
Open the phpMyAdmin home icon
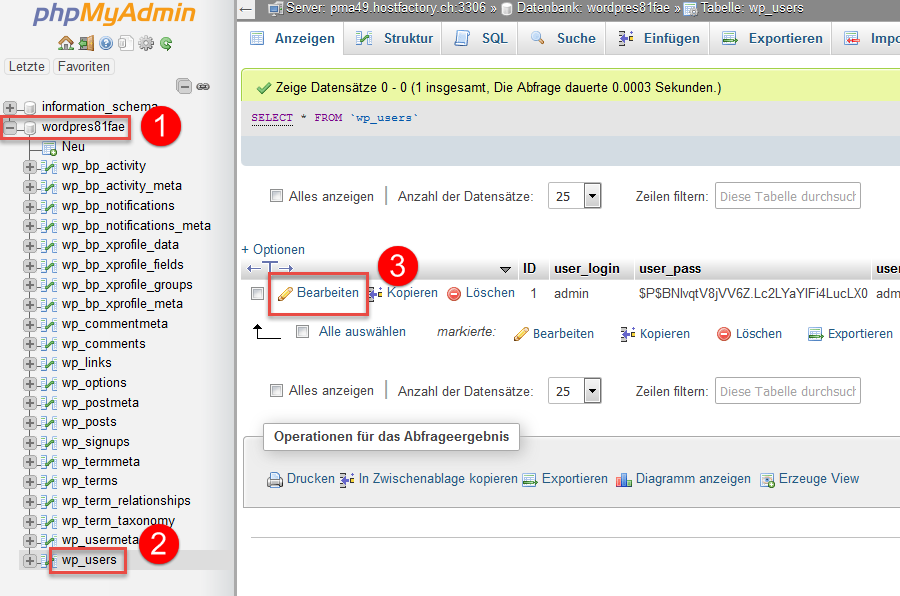66,43
